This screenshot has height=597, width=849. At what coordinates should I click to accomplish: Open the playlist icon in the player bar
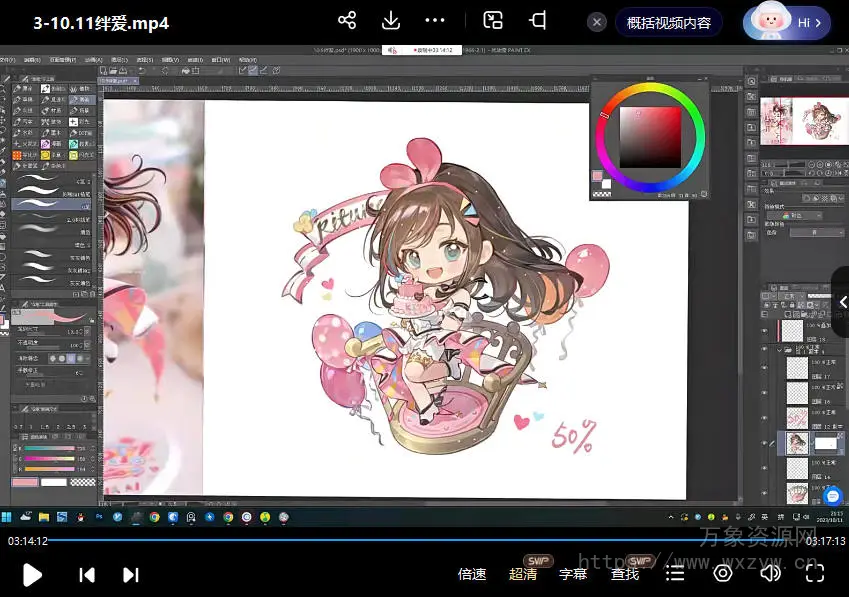[x=676, y=573]
